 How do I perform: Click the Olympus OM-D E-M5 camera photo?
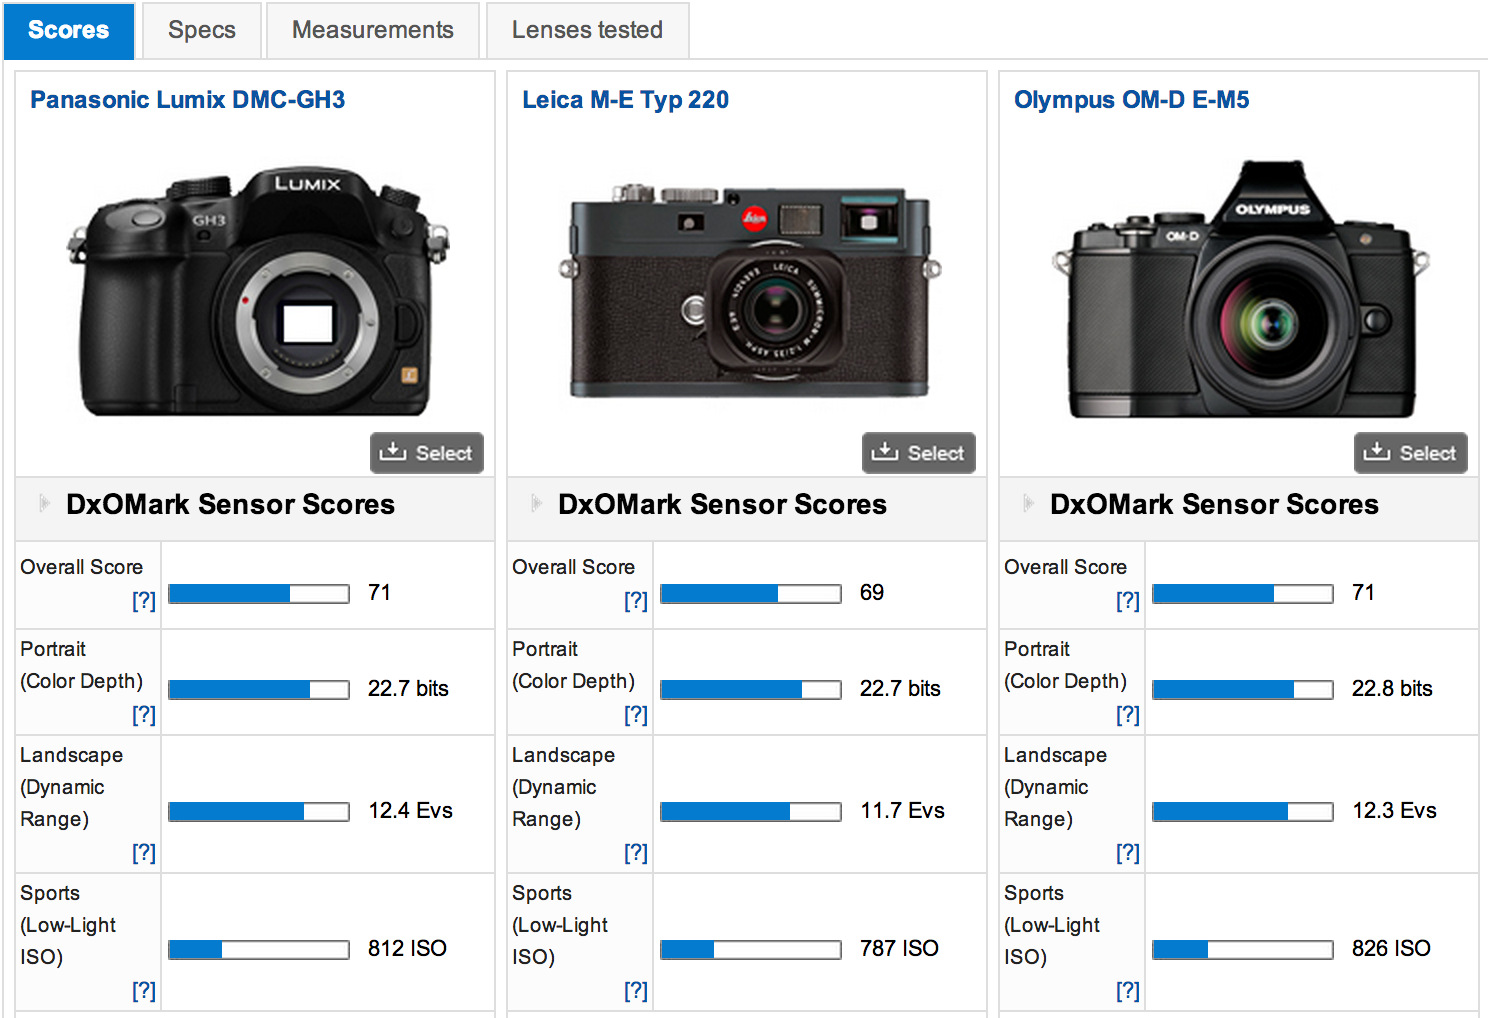(x=1242, y=288)
